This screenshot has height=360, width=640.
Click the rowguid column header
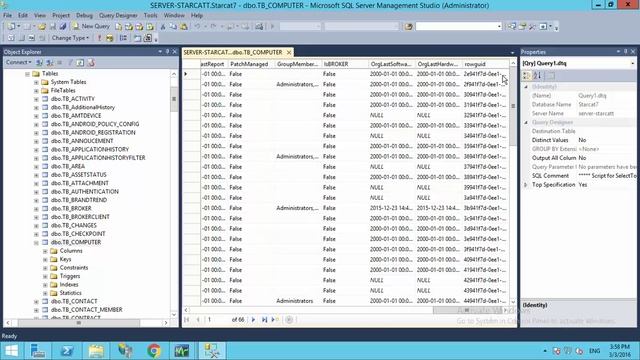(485, 64)
